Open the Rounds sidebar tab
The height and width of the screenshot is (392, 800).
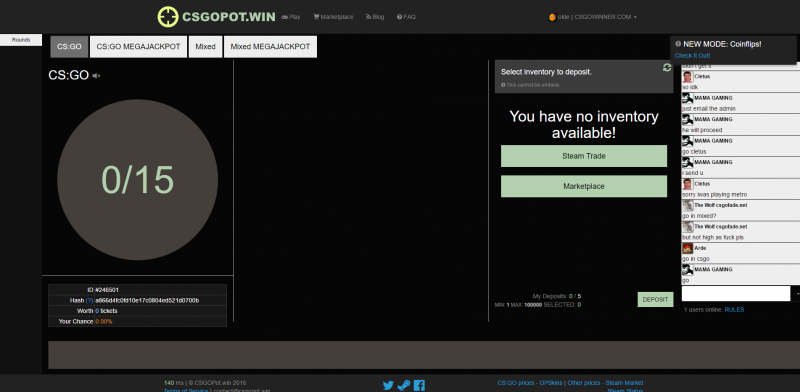tap(21, 40)
